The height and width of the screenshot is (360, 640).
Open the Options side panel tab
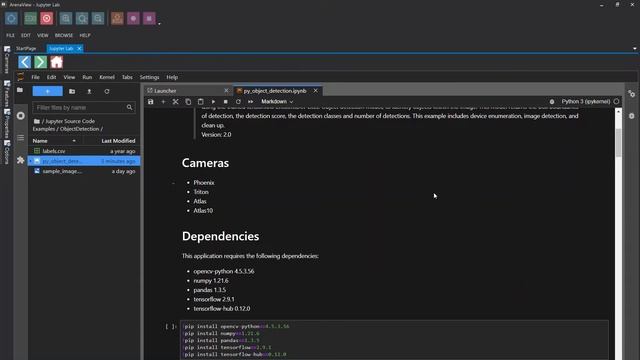point(7,152)
